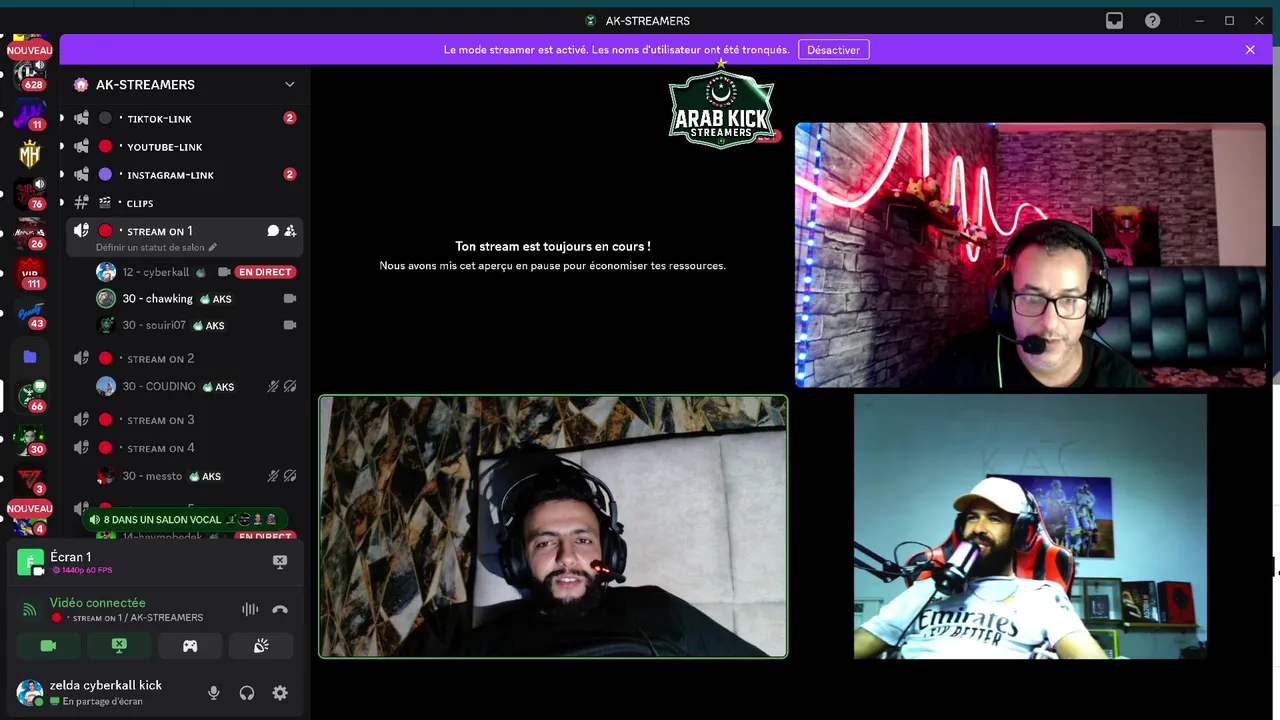Viewport: 1280px width, 720px height.
Task: Dismiss the streamer mode banner
Action: click(x=1250, y=50)
